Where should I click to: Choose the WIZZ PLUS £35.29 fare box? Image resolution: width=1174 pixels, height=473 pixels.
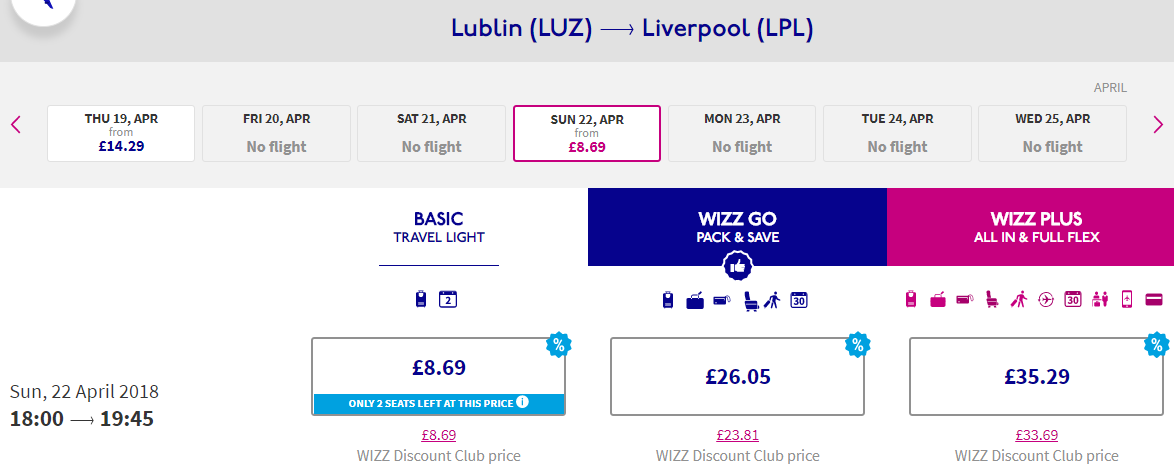(1036, 376)
